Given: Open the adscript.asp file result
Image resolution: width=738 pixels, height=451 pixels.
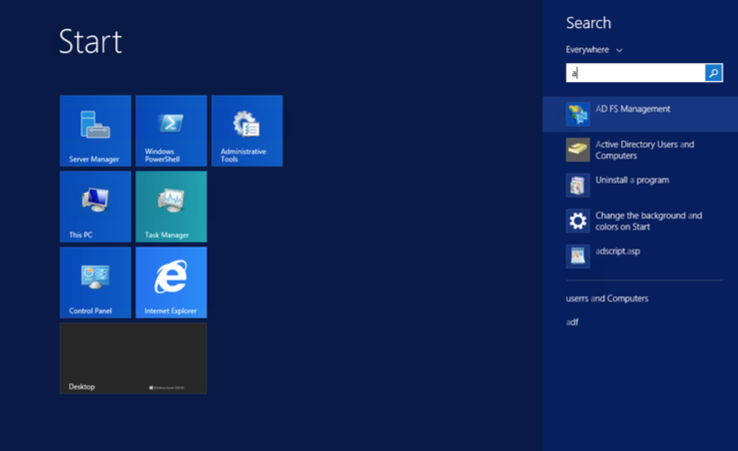Looking at the screenshot, I should (640, 256).
